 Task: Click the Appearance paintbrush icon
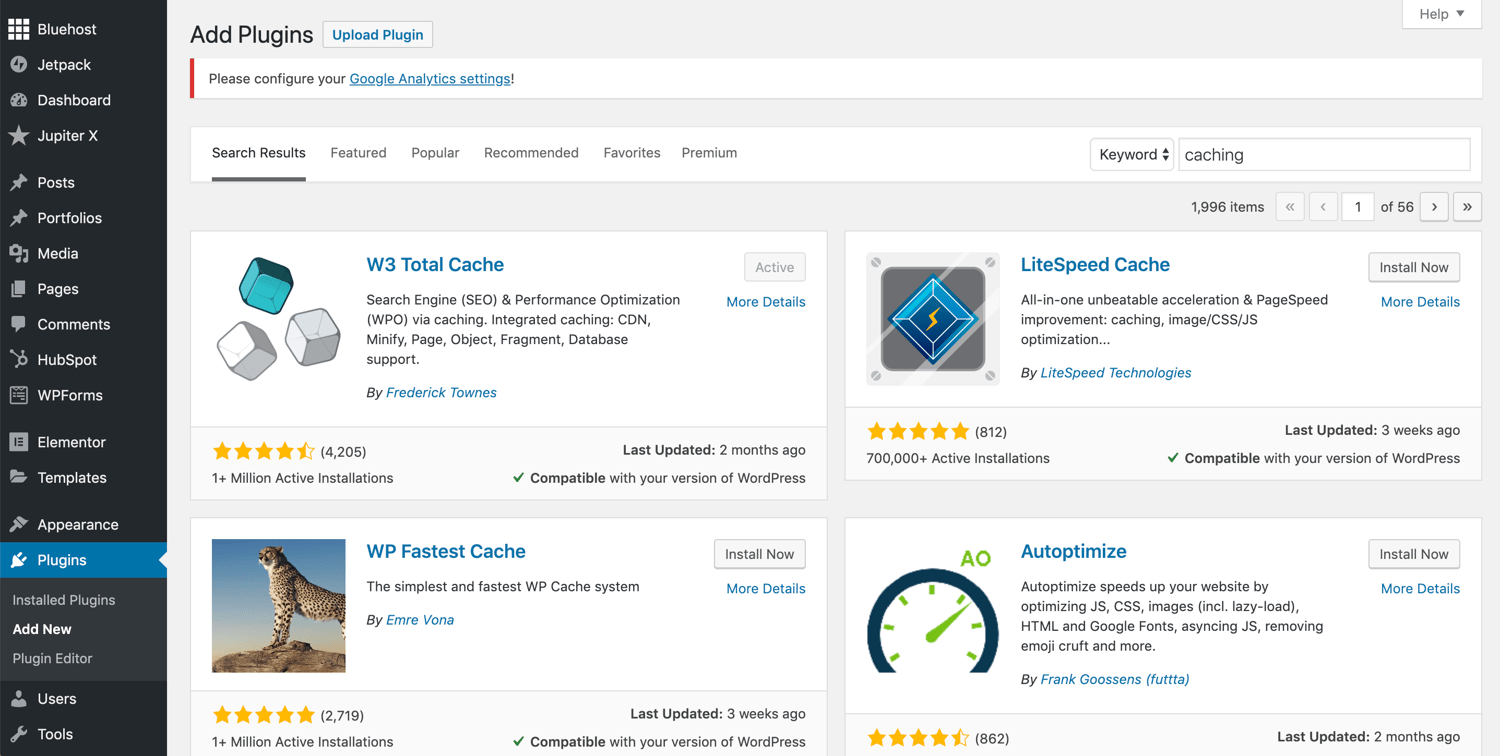pyautogui.click(x=18, y=525)
